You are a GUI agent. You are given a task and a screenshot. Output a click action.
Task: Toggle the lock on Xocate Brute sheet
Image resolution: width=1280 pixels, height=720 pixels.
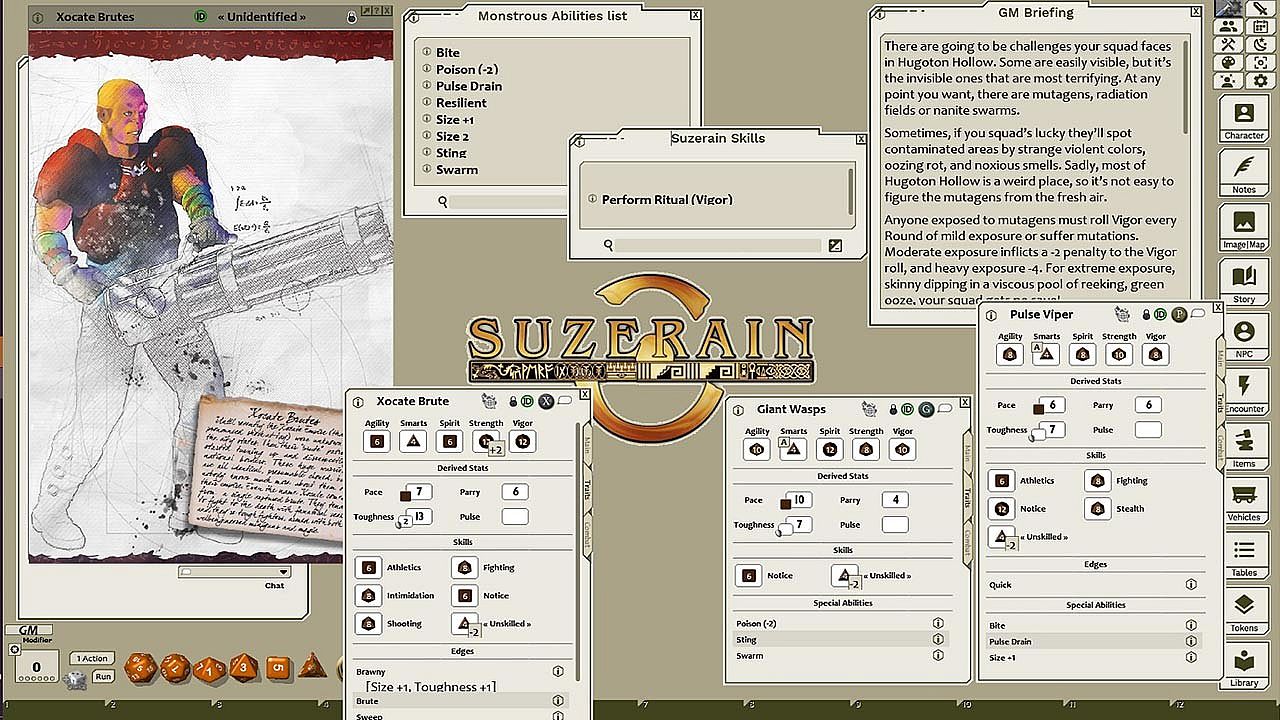(513, 401)
